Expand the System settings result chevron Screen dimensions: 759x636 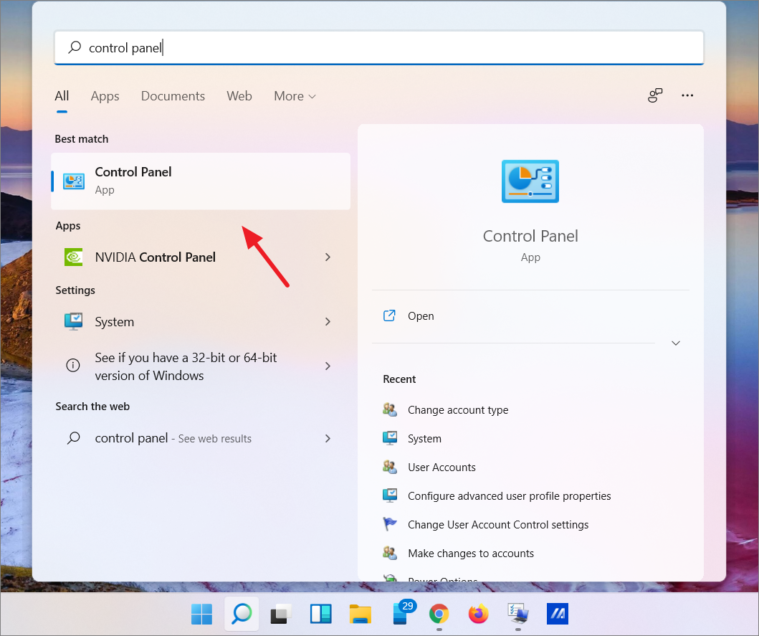(x=328, y=321)
